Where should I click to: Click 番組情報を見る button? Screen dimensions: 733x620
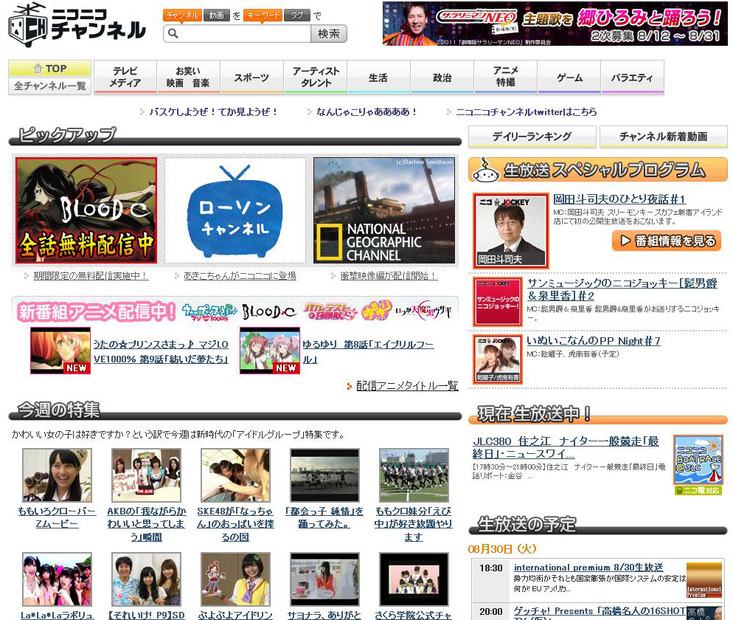point(666,241)
